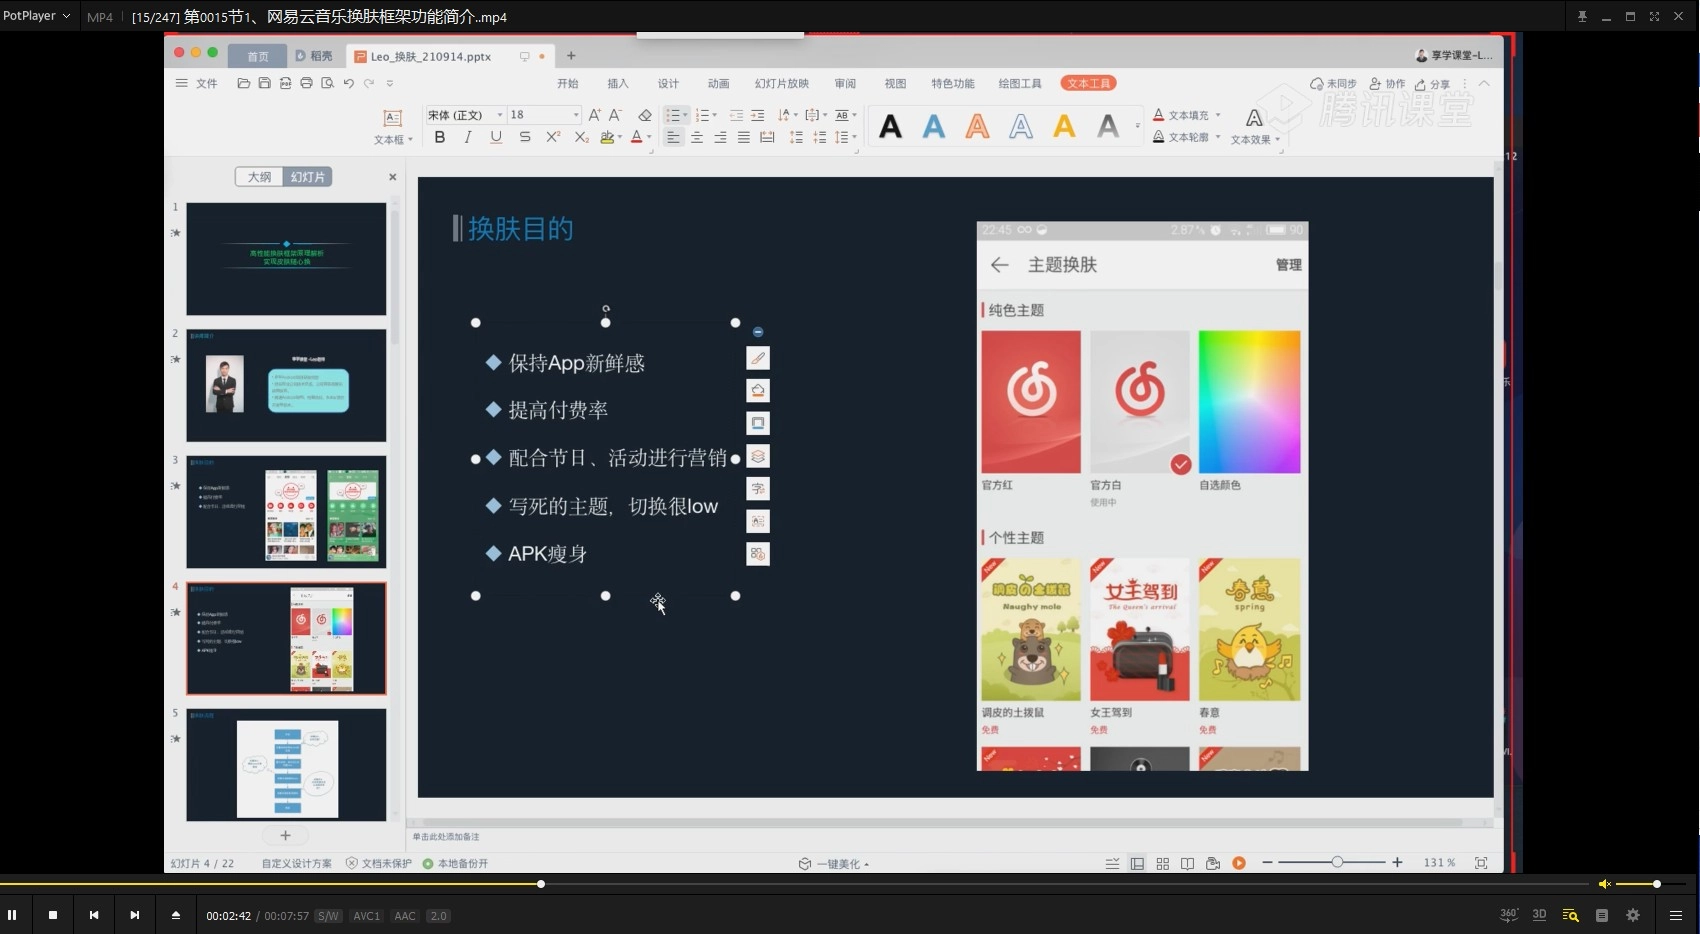1700x934 pixels.
Task: Open the 插入 ribbon tab
Action: pos(618,84)
